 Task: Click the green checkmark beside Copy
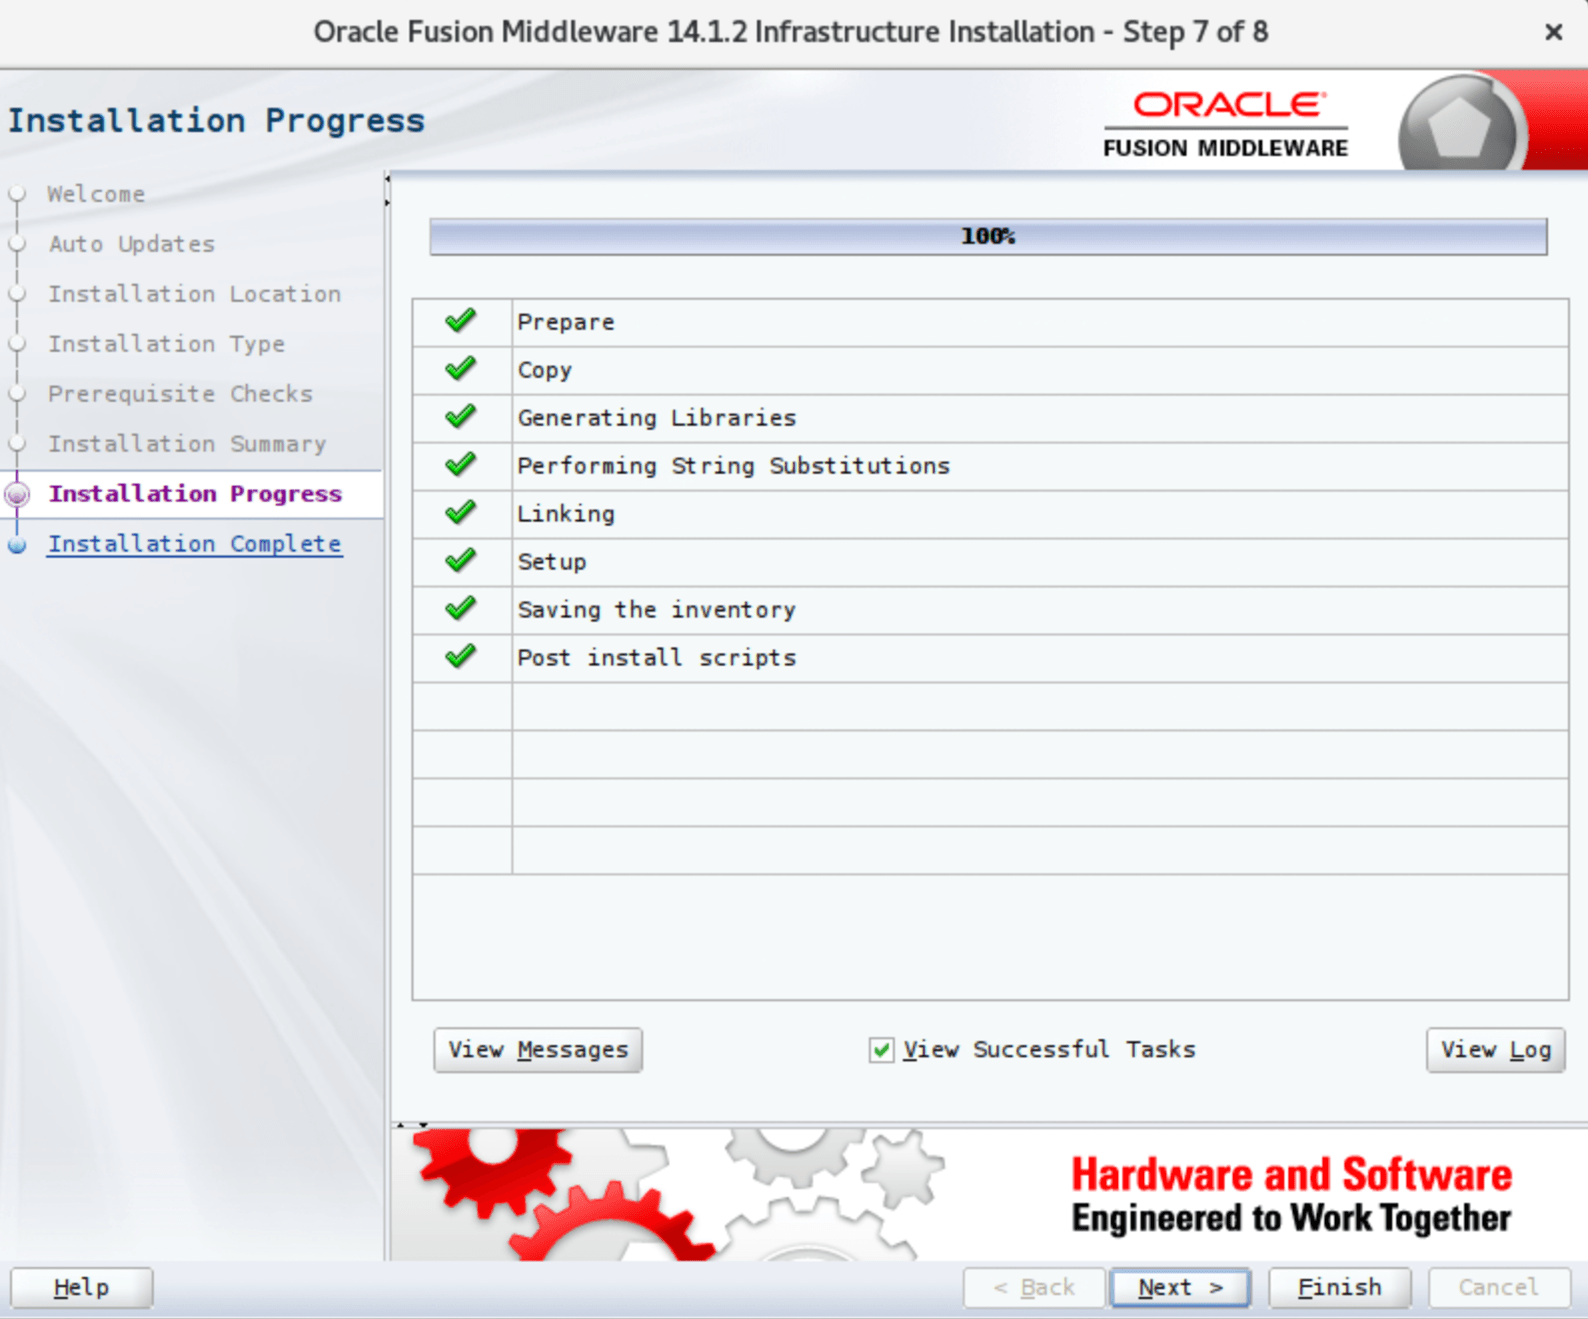coord(460,369)
